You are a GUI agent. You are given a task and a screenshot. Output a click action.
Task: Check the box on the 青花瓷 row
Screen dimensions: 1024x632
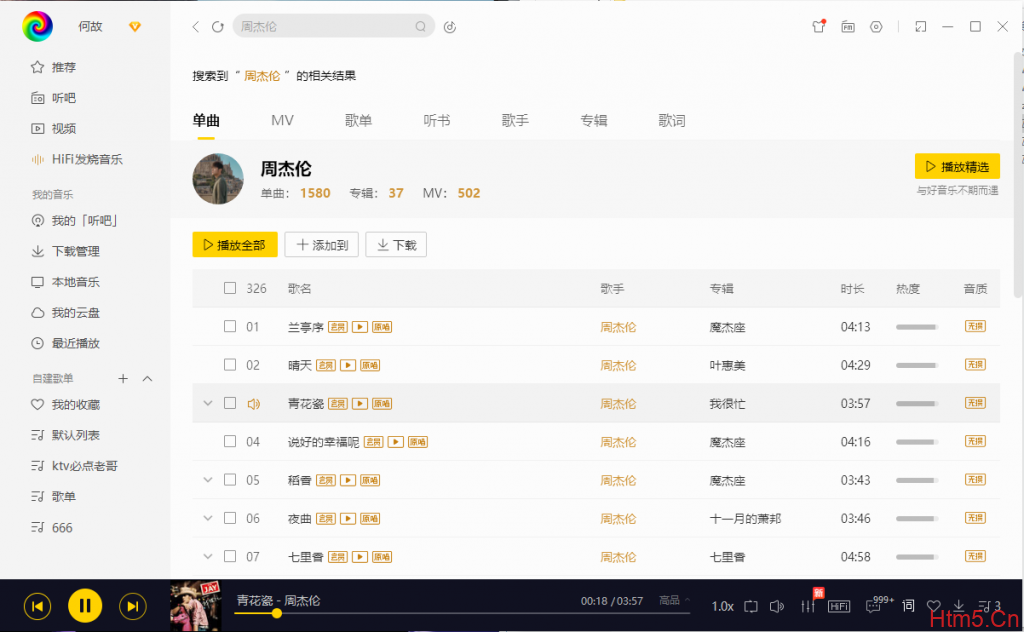click(x=230, y=403)
